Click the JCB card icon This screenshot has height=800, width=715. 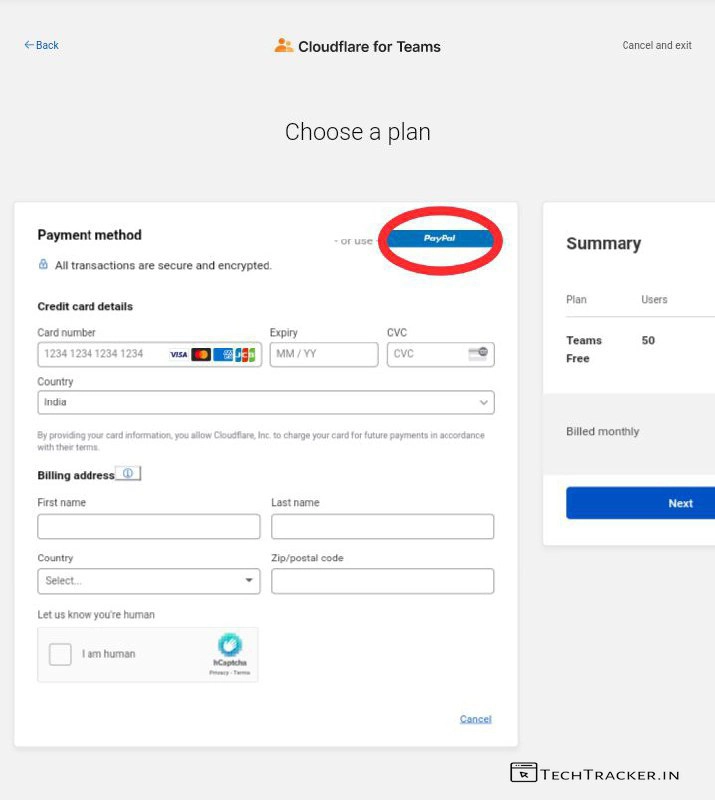click(245, 354)
